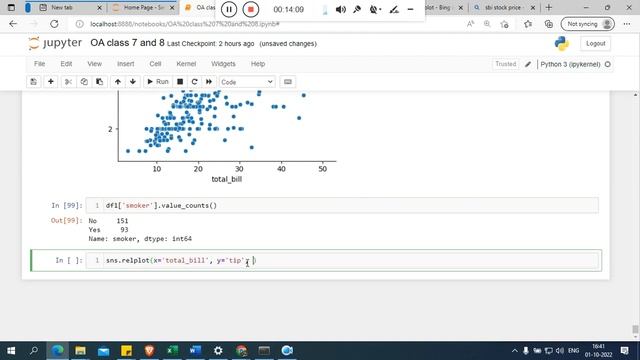Open the Cell menu

pyautogui.click(x=155, y=64)
